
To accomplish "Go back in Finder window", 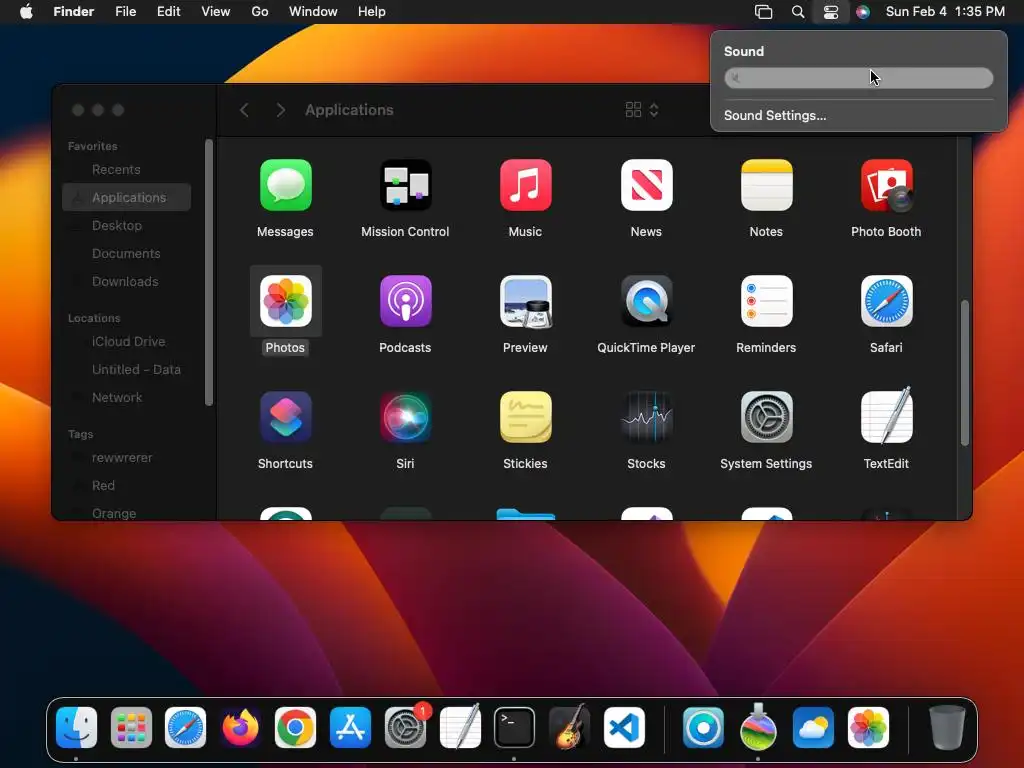I will [x=244, y=110].
